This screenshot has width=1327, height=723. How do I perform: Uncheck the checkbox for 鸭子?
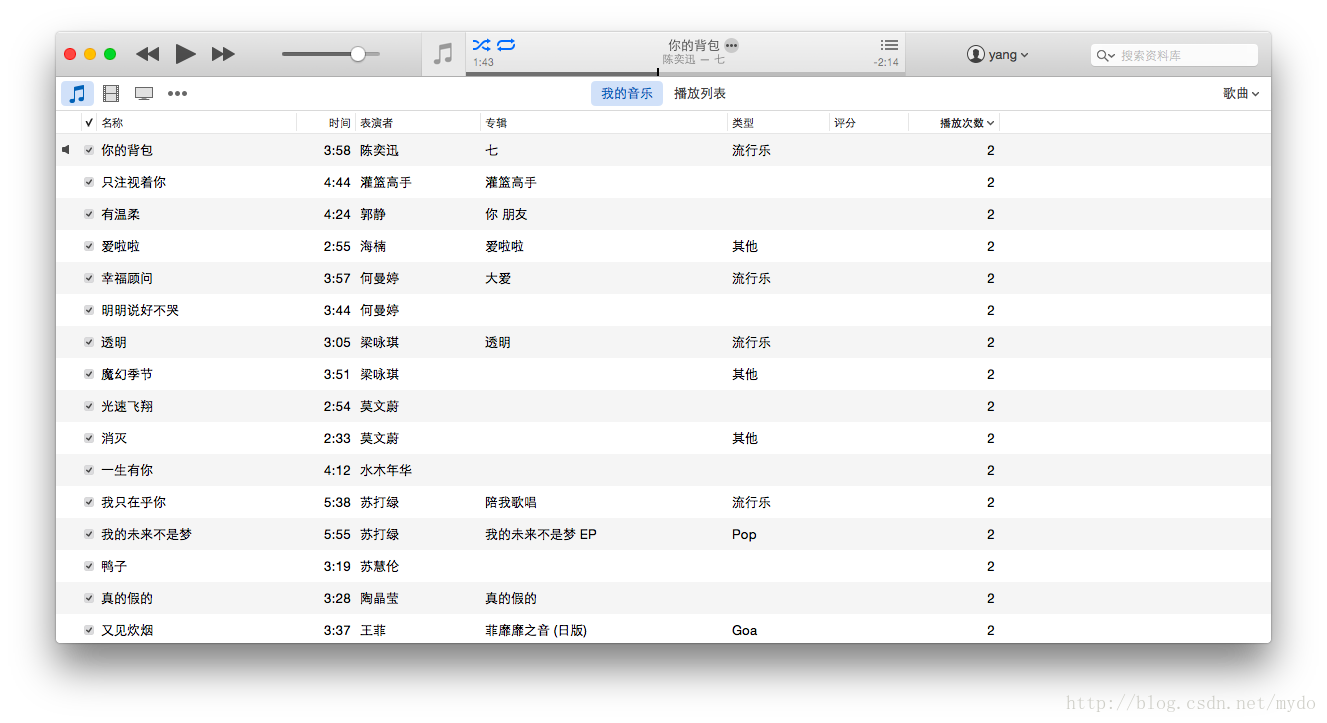(x=89, y=566)
